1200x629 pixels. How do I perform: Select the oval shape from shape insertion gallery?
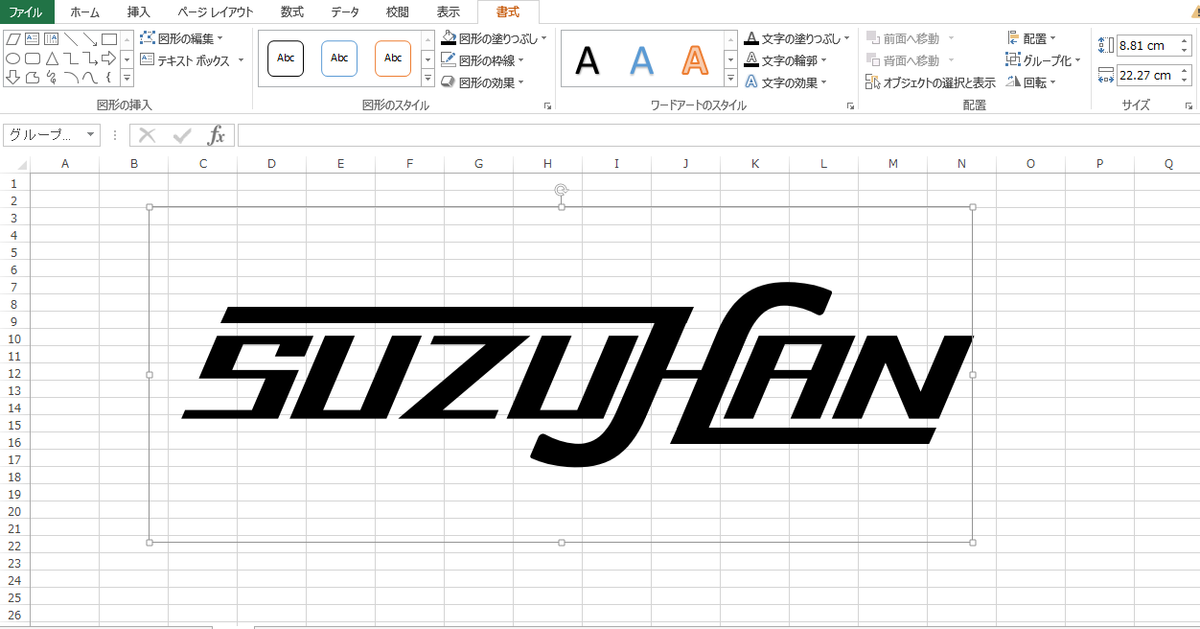coord(13,59)
